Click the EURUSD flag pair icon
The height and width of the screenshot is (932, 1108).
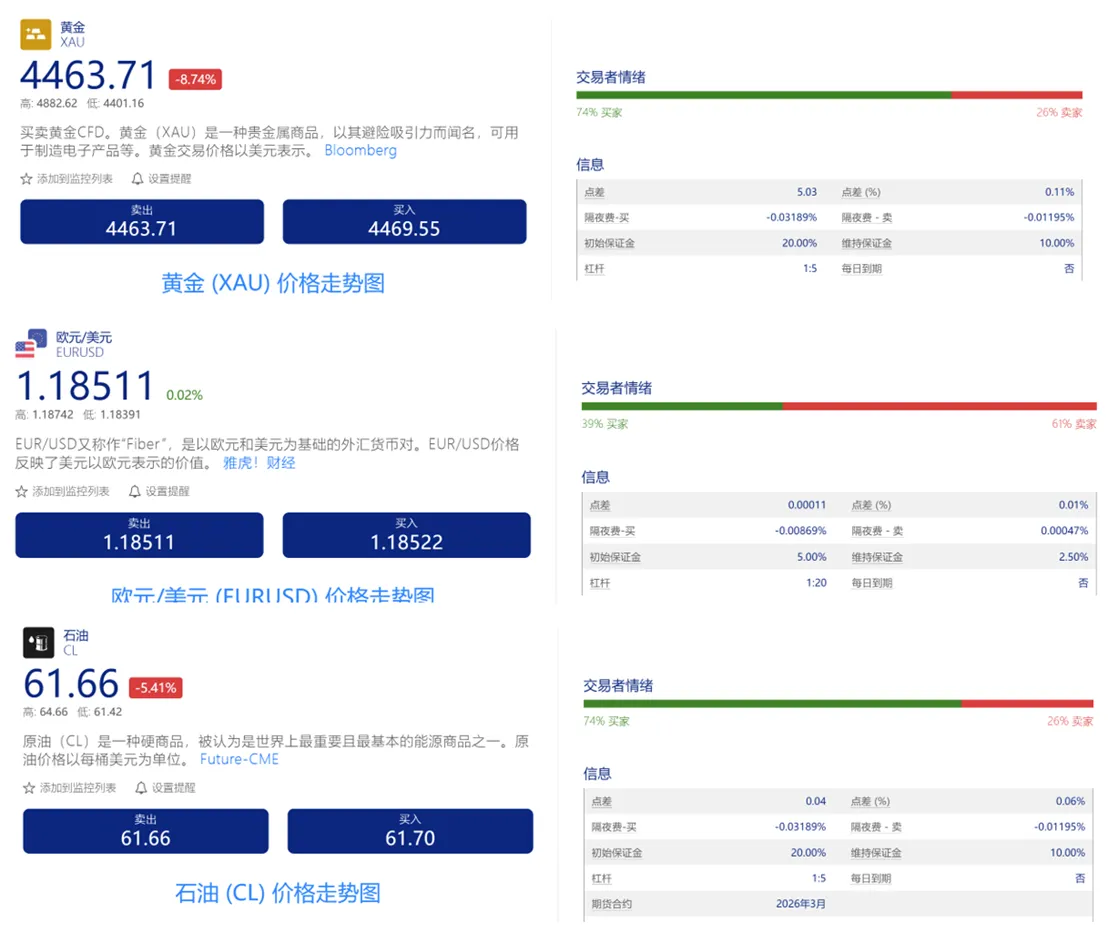[x=31, y=343]
